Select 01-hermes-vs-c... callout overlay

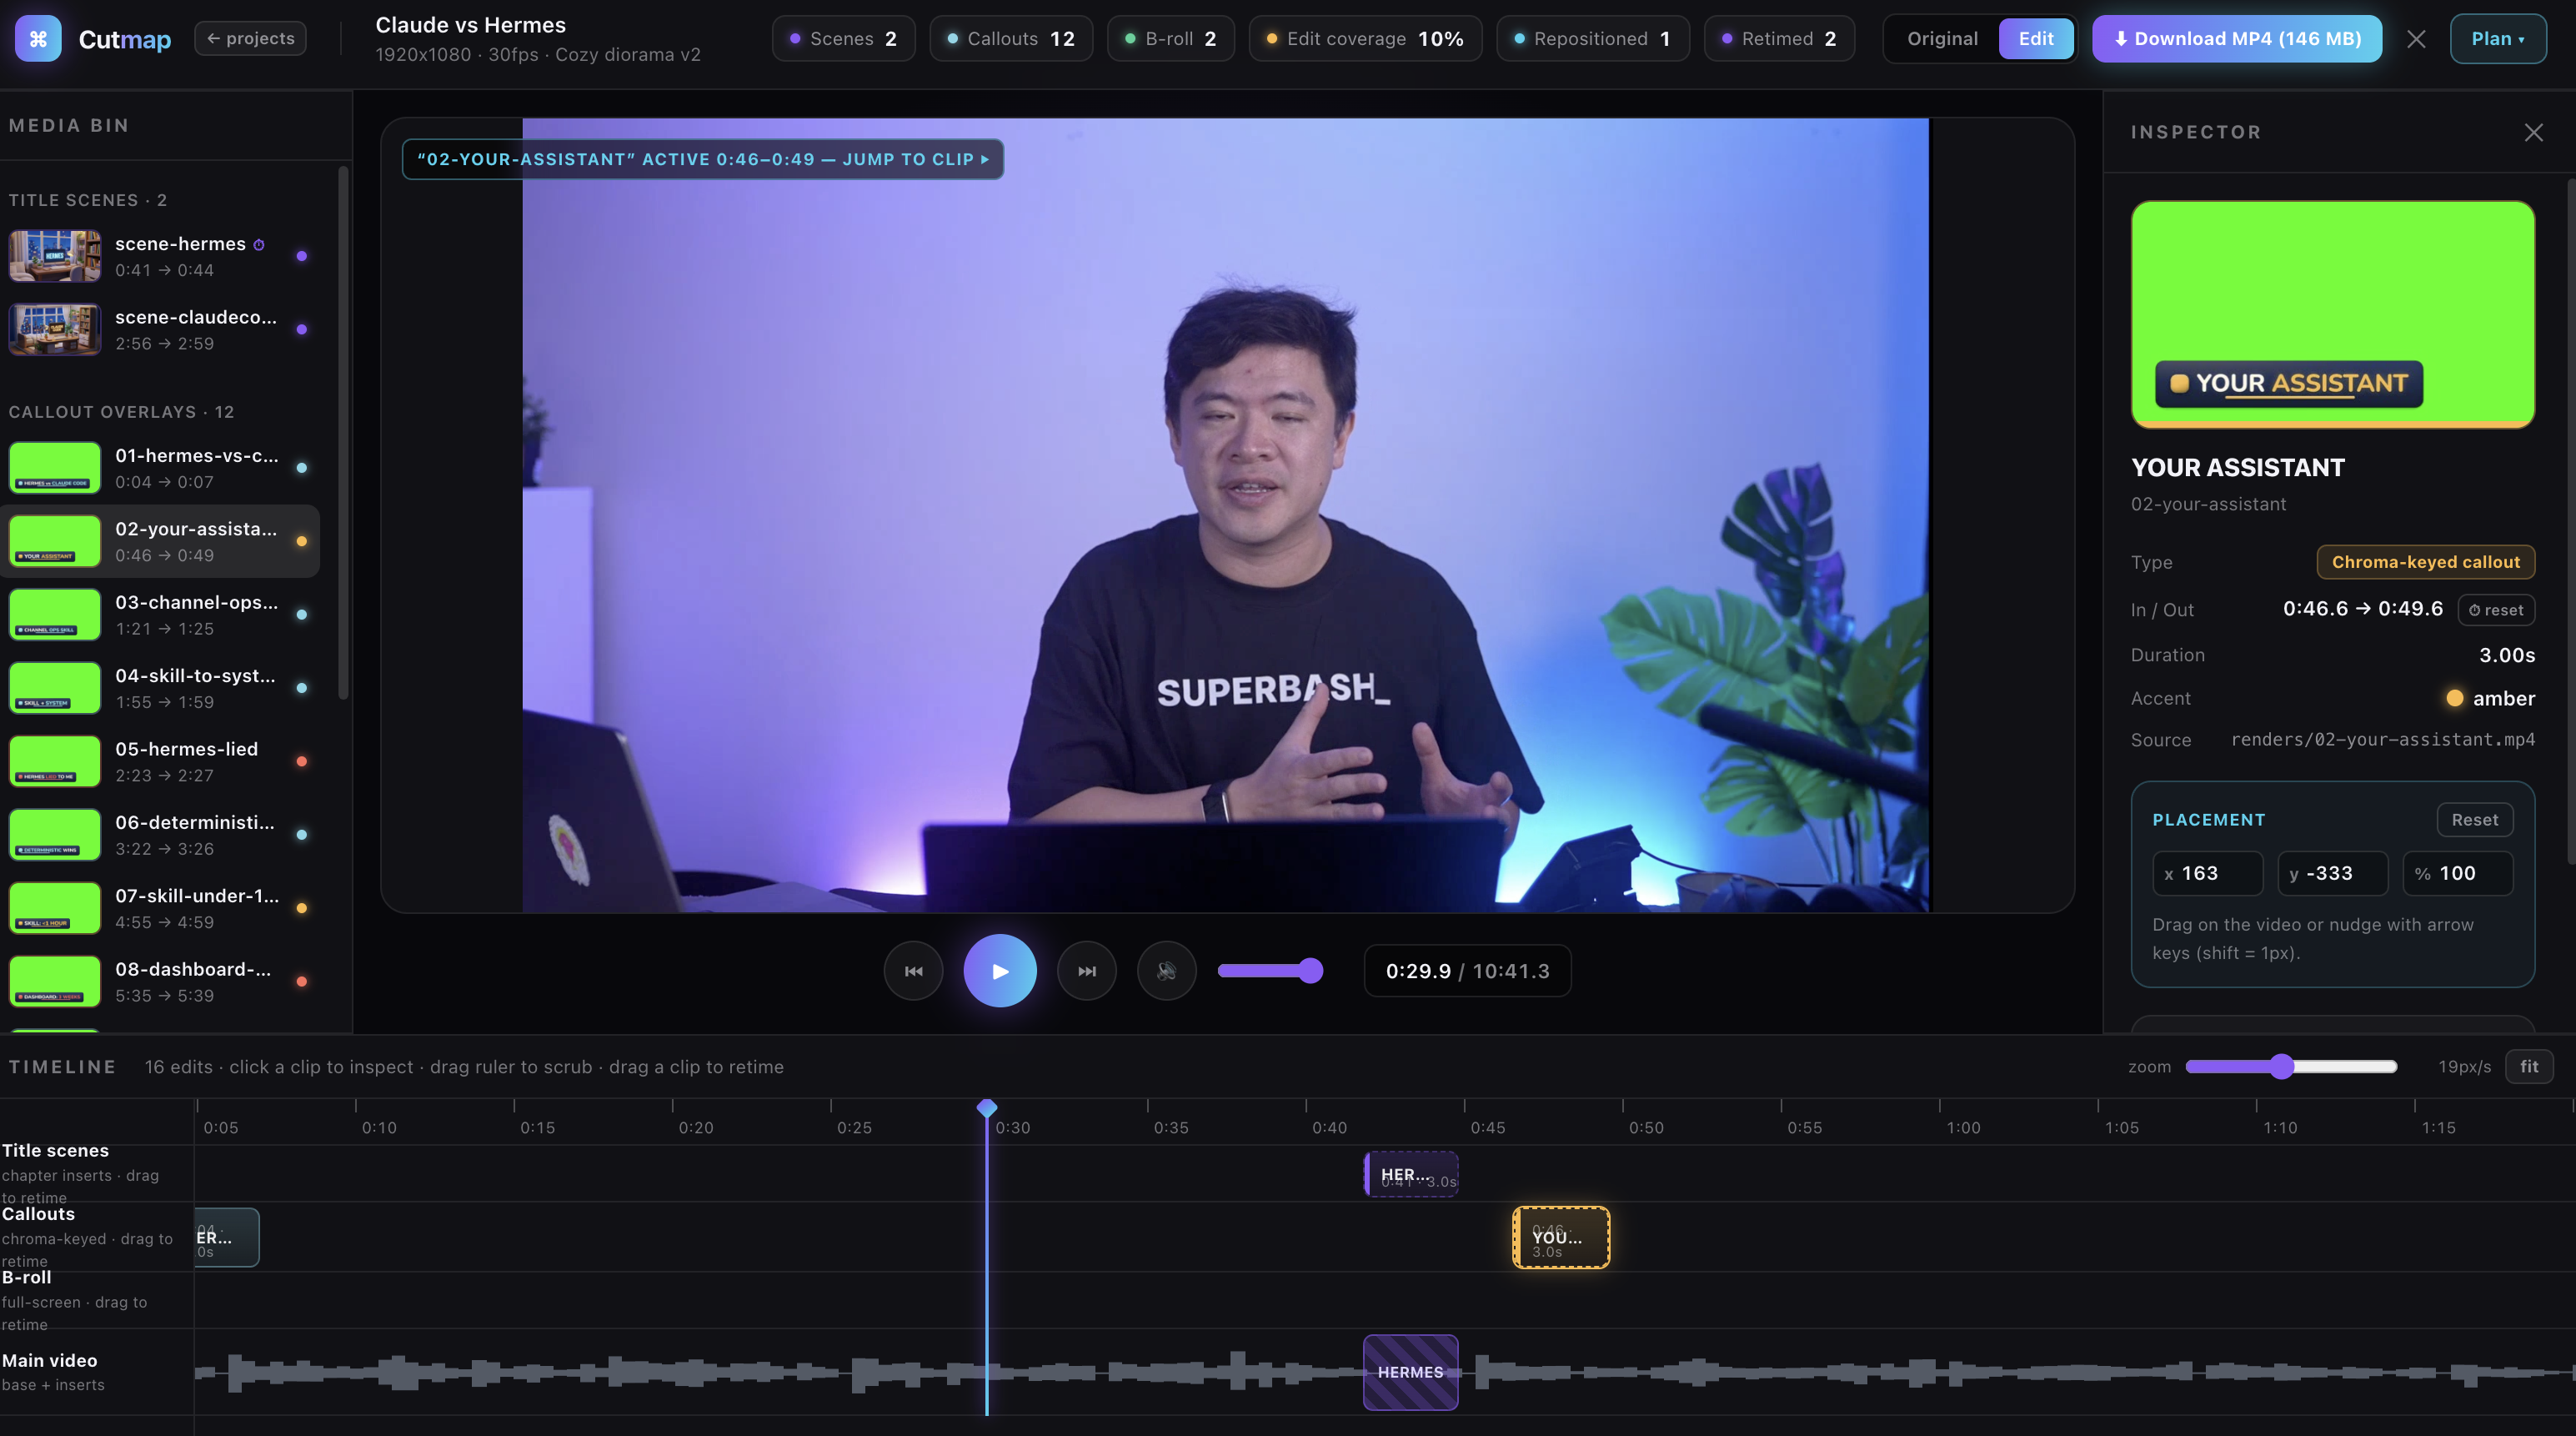pos(160,468)
